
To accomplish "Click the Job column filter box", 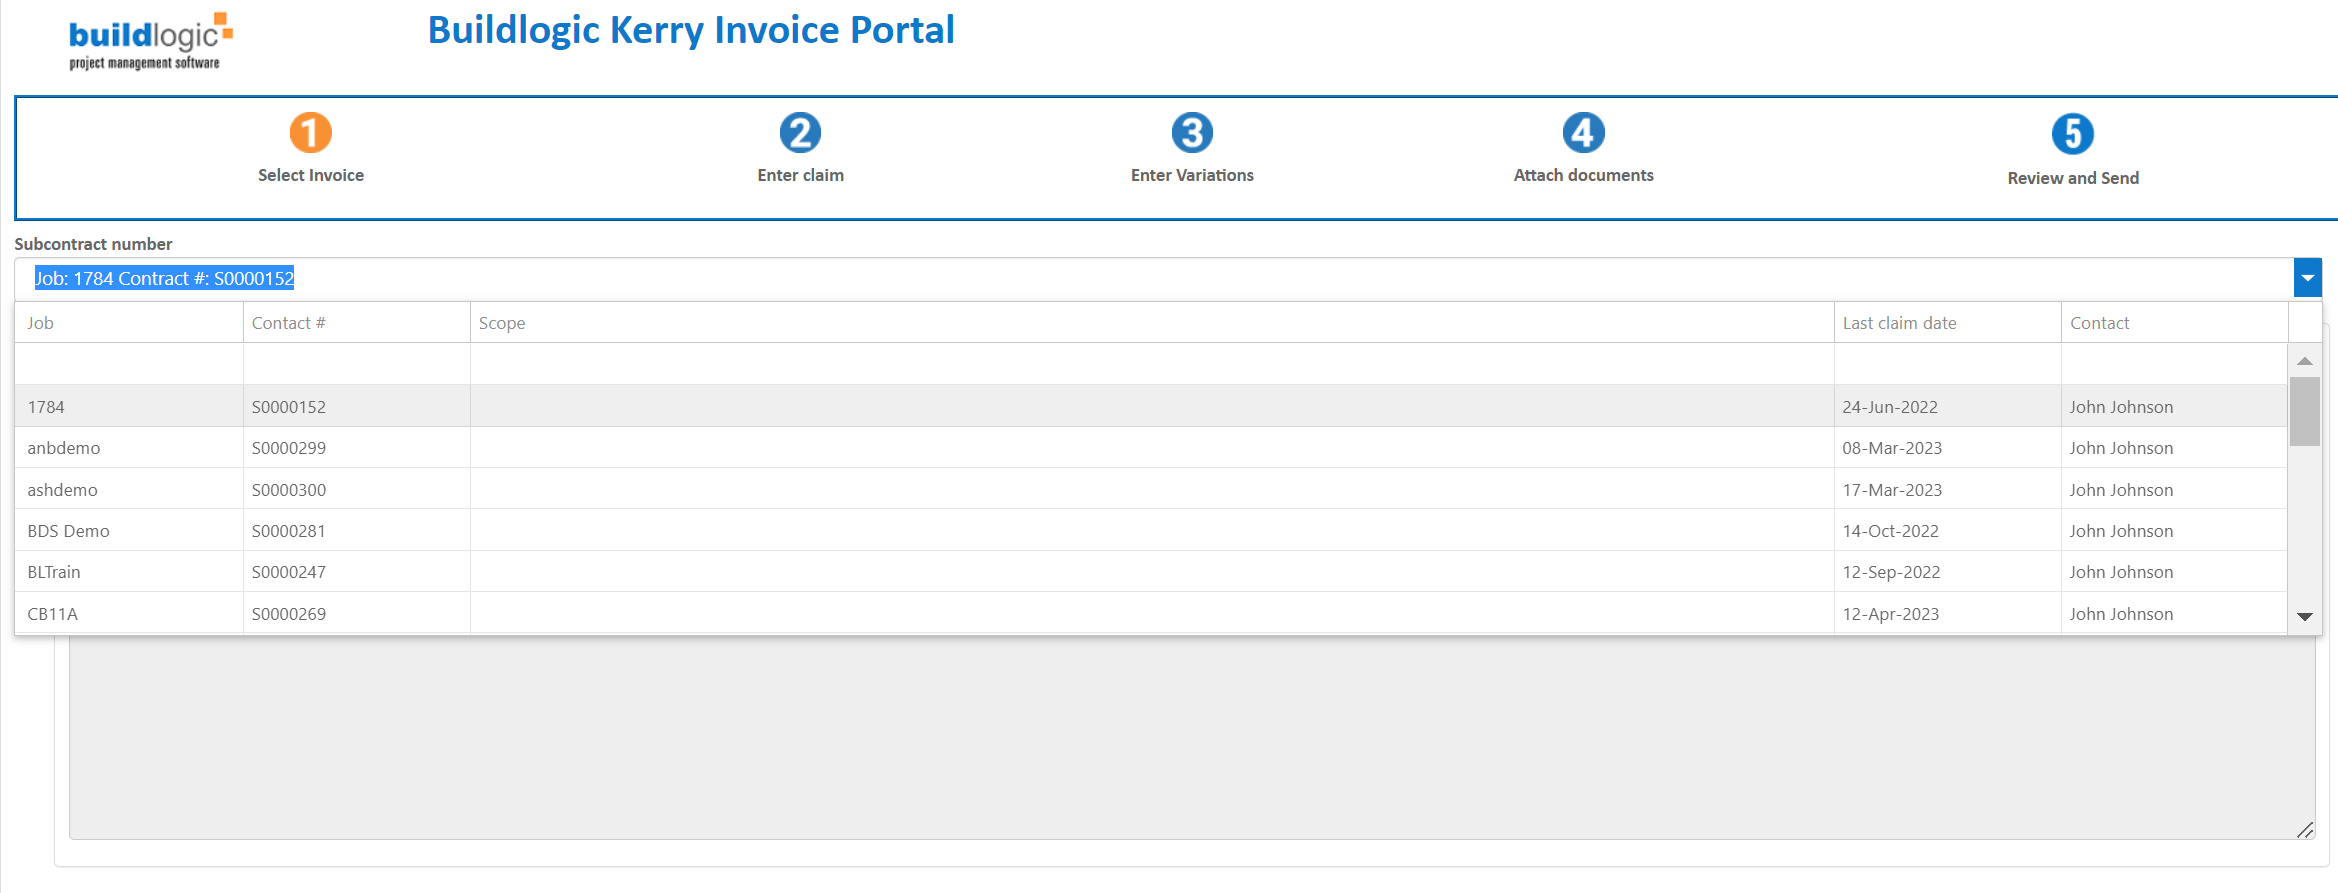I will [x=129, y=364].
